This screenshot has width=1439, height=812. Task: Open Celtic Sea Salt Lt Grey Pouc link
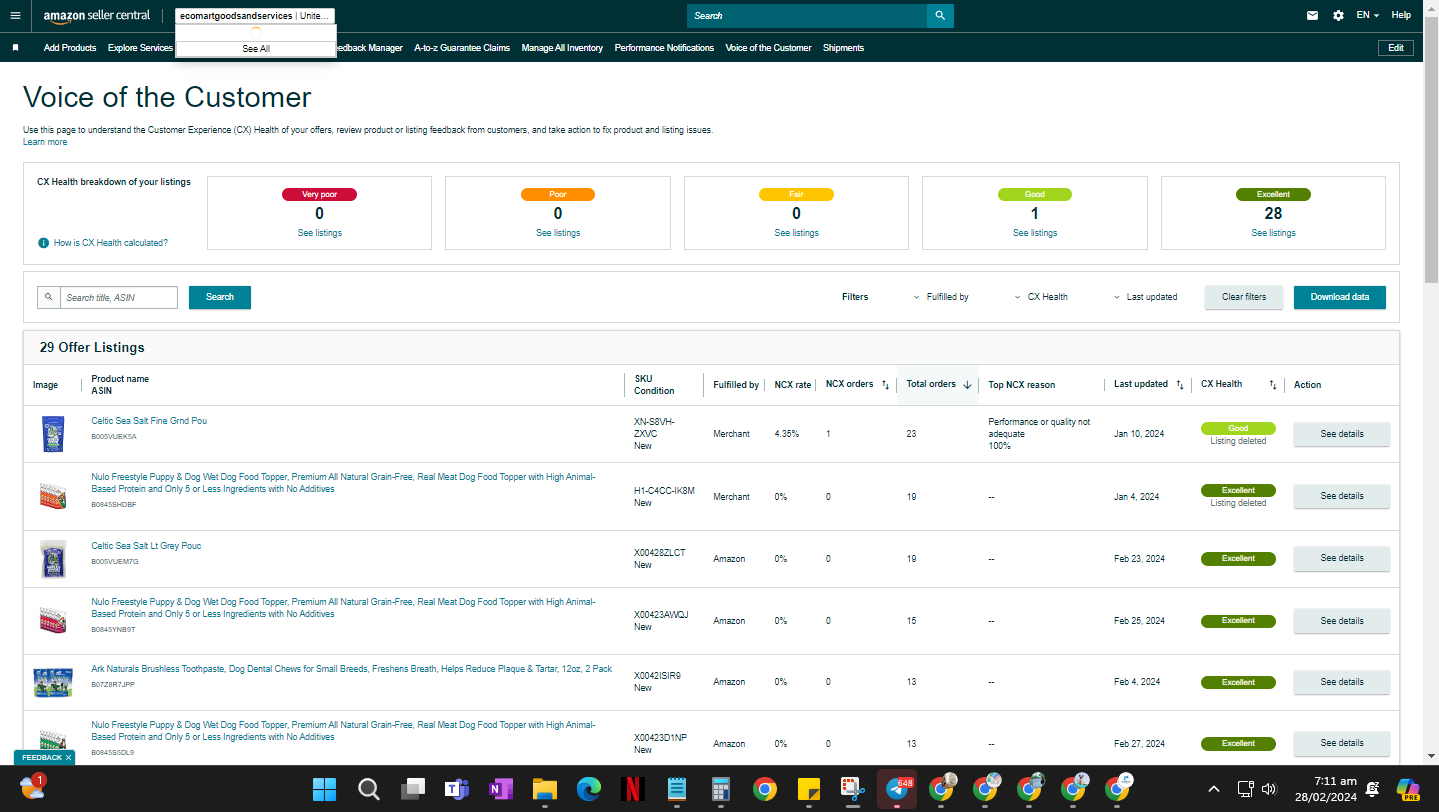point(146,546)
